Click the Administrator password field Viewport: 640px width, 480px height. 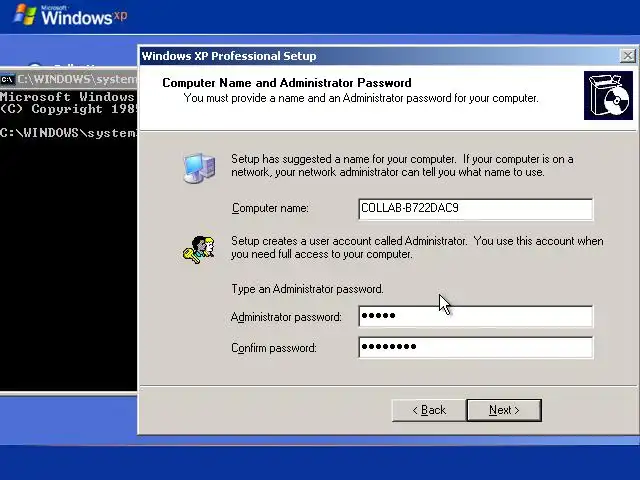tap(476, 316)
